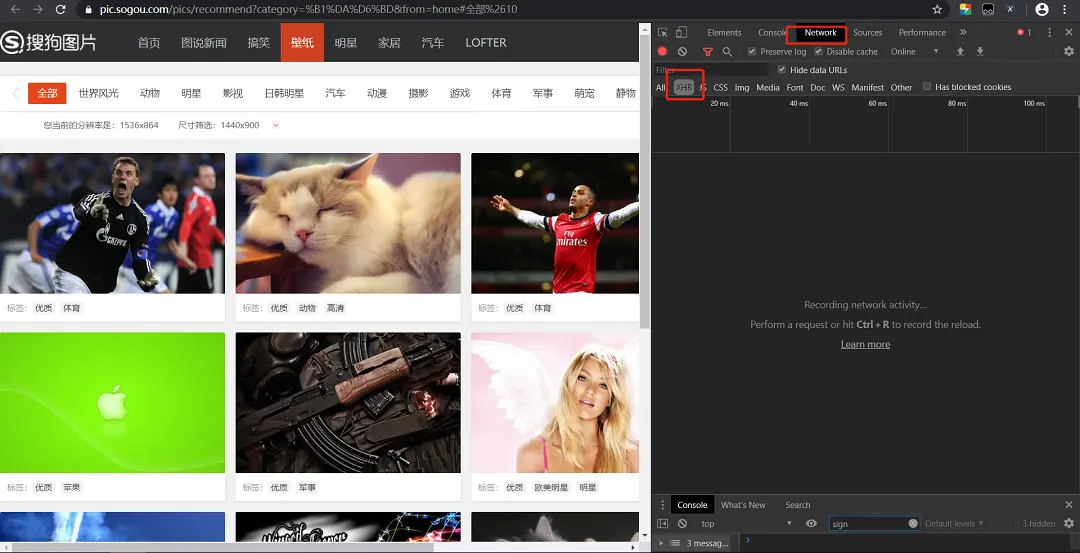Filter requests by XHR type

coord(683,87)
